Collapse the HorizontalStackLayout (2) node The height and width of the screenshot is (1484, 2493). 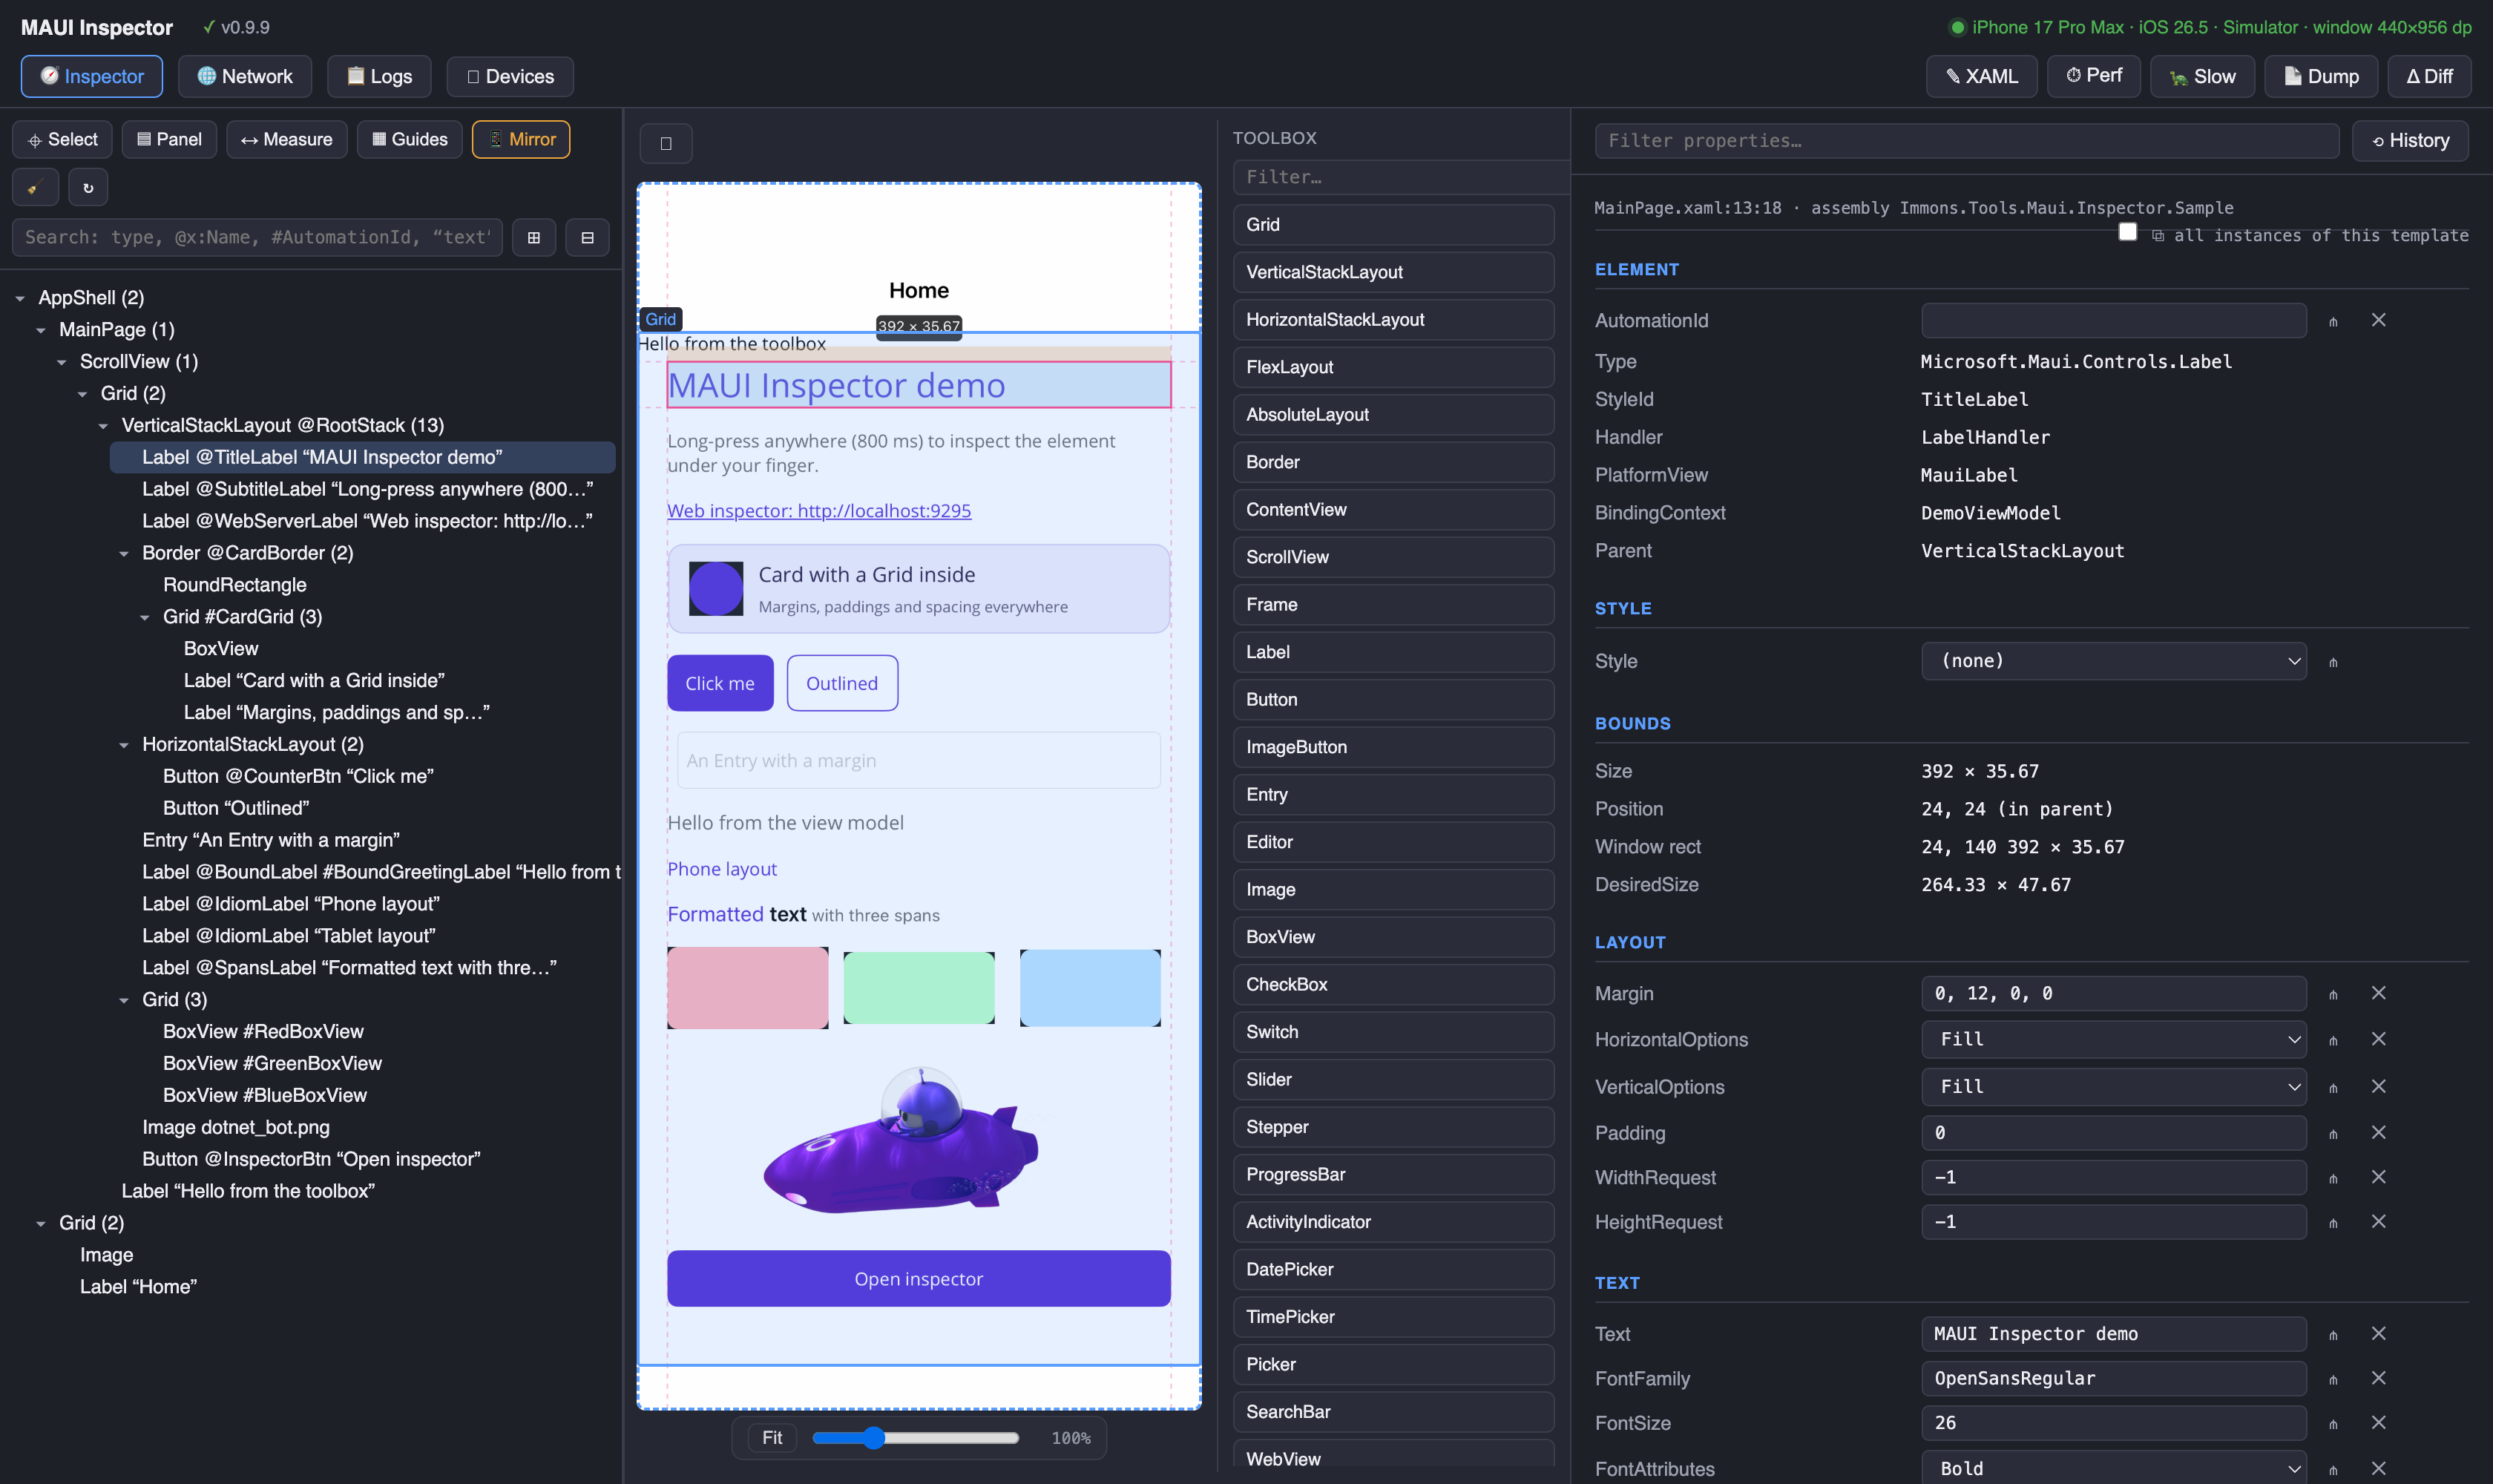(x=124, y=745)
